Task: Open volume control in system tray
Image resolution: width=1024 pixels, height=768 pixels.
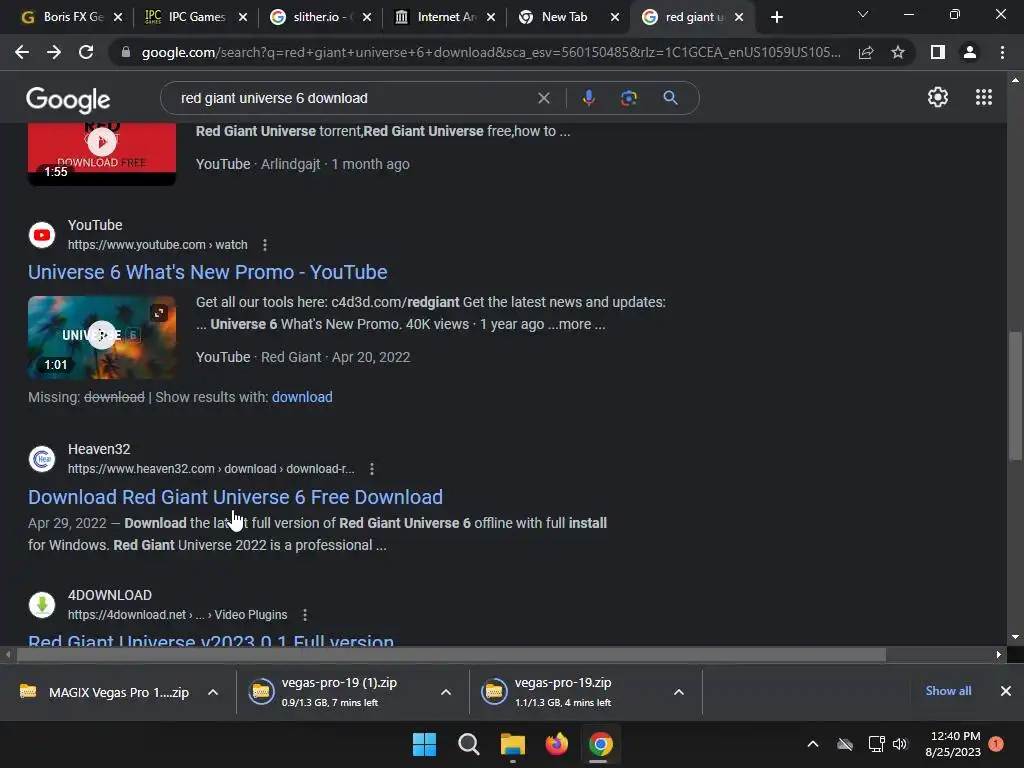Action: point(900,744)
